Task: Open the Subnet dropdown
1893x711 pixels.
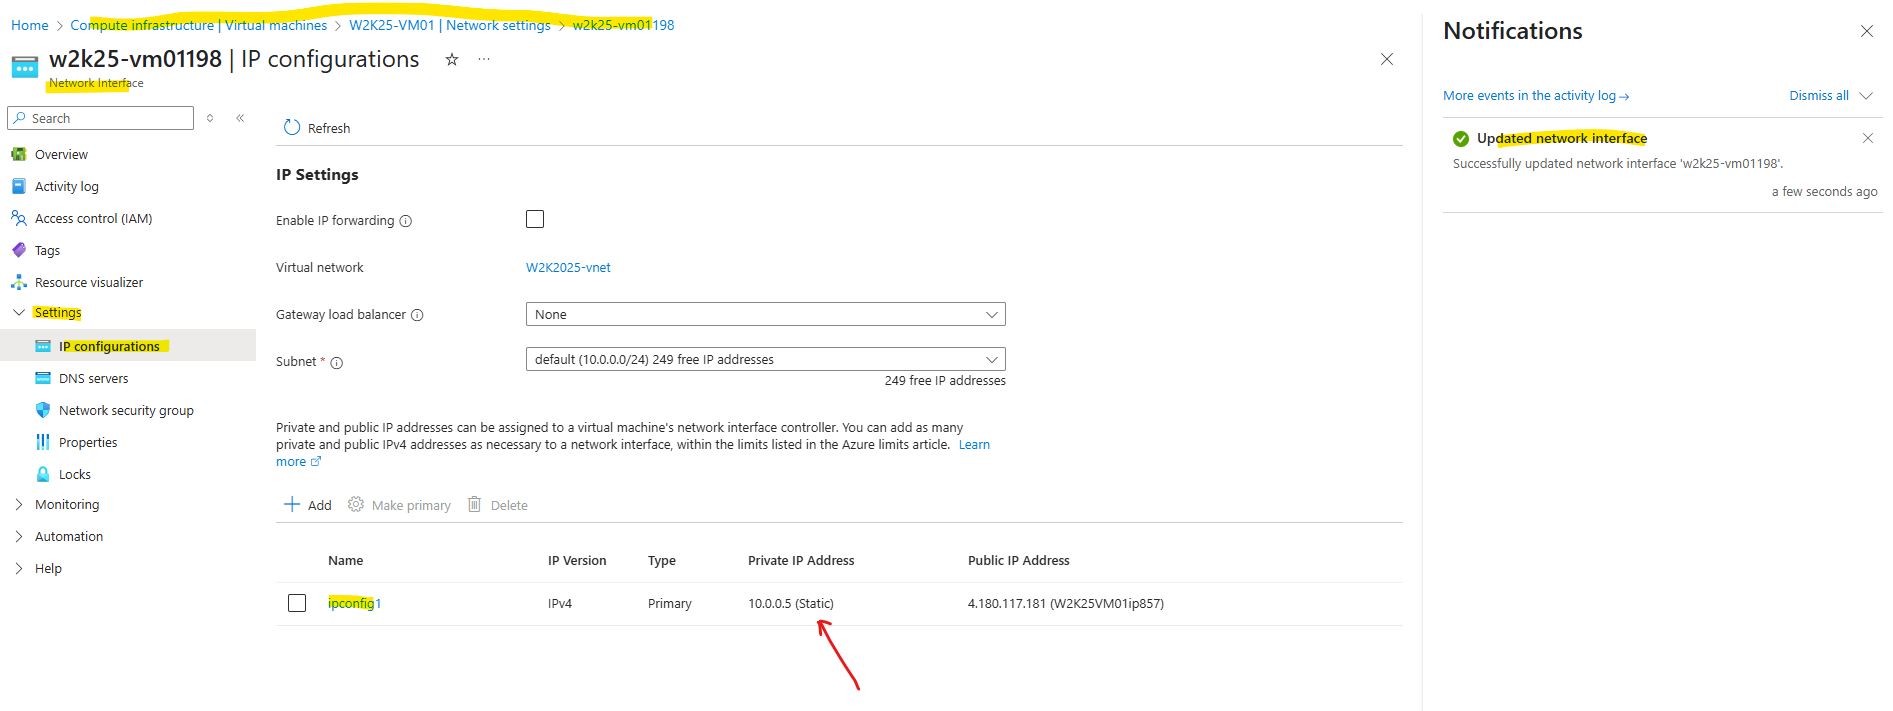Action: click(765, 359)
